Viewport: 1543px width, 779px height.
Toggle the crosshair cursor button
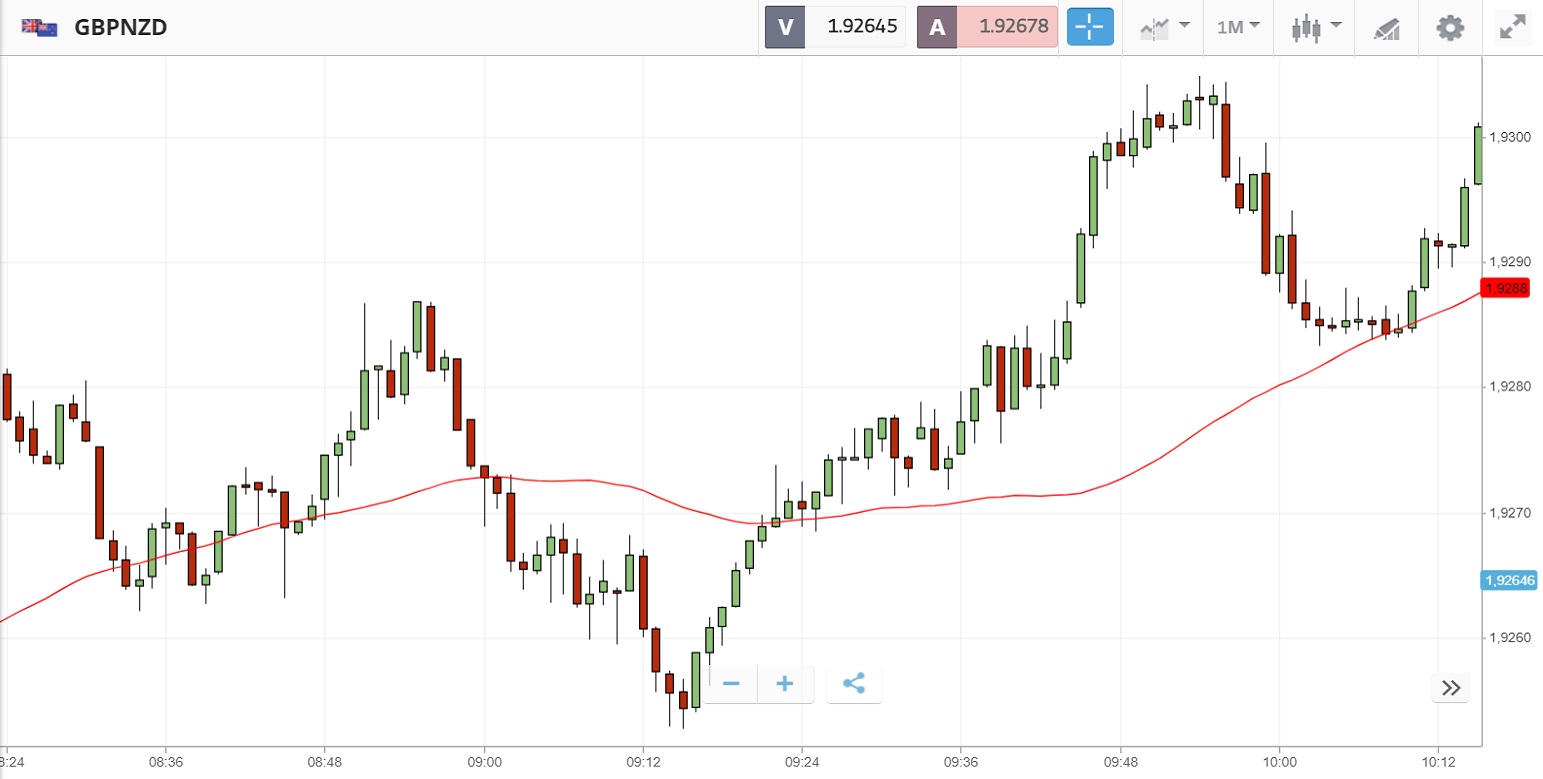1090,27
